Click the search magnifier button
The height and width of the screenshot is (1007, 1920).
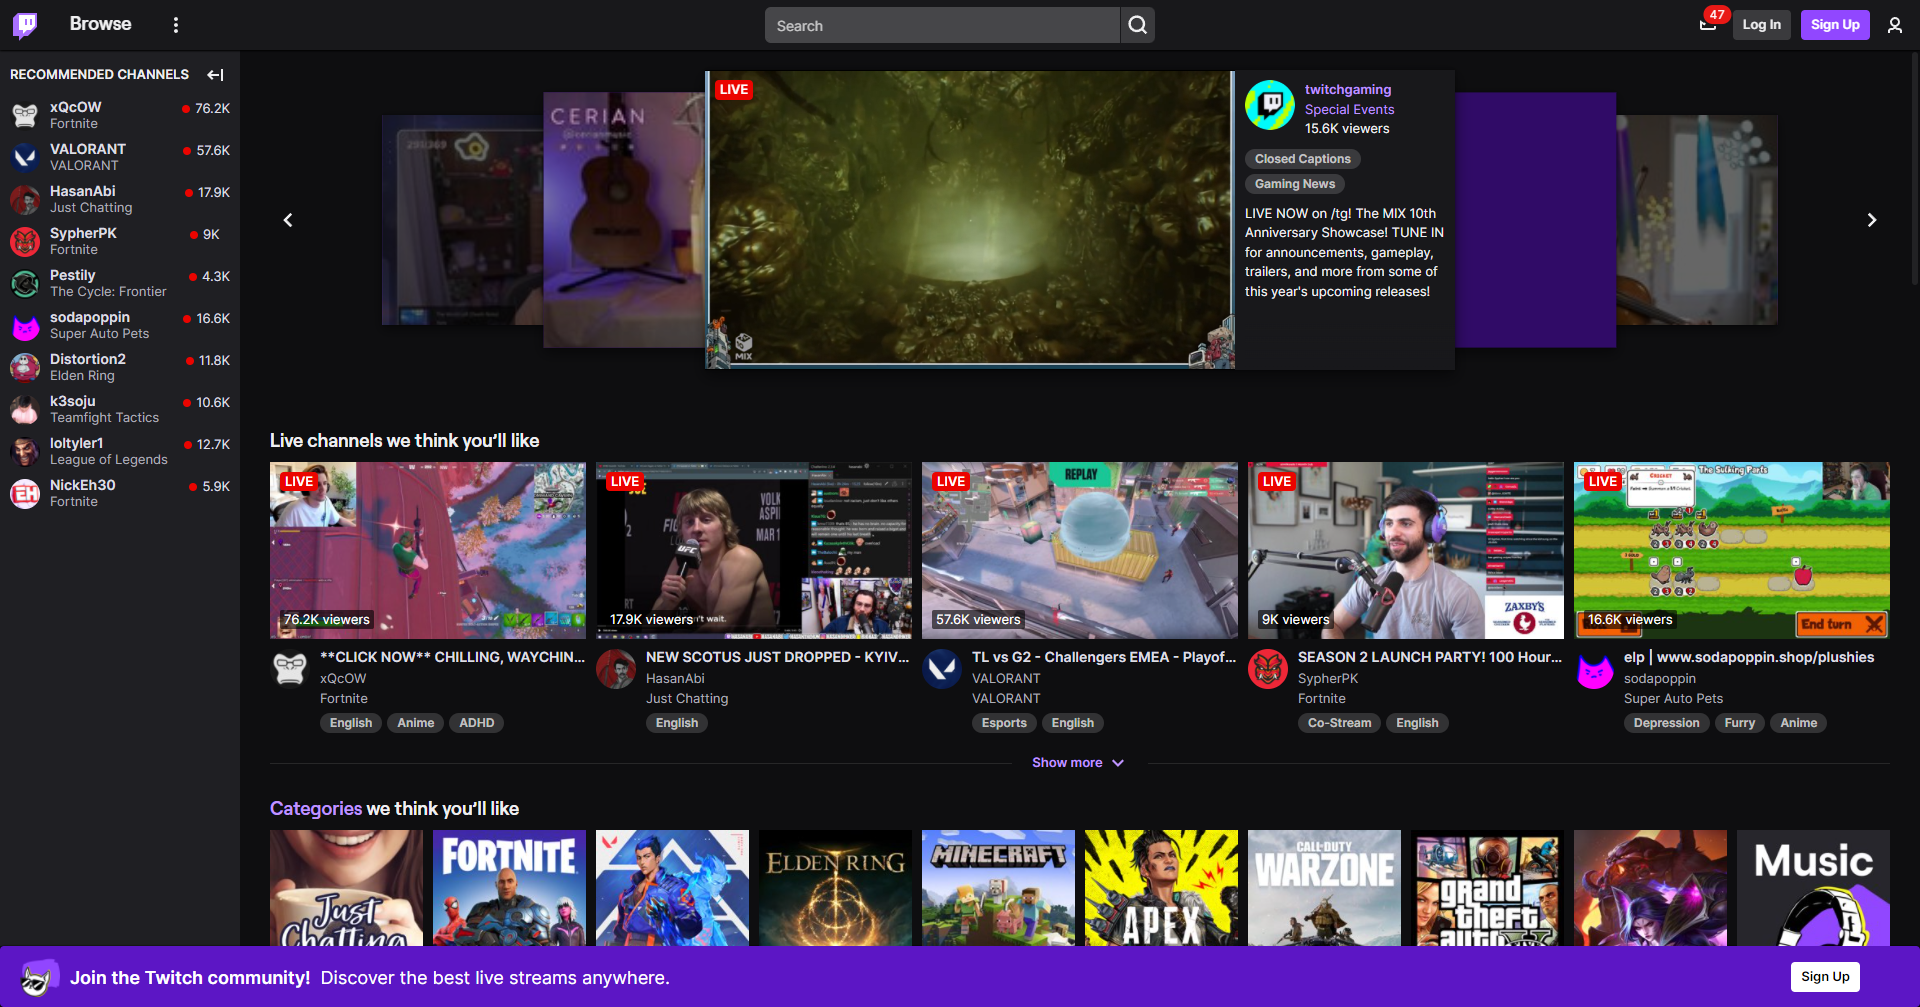(x=1138, y=25)
